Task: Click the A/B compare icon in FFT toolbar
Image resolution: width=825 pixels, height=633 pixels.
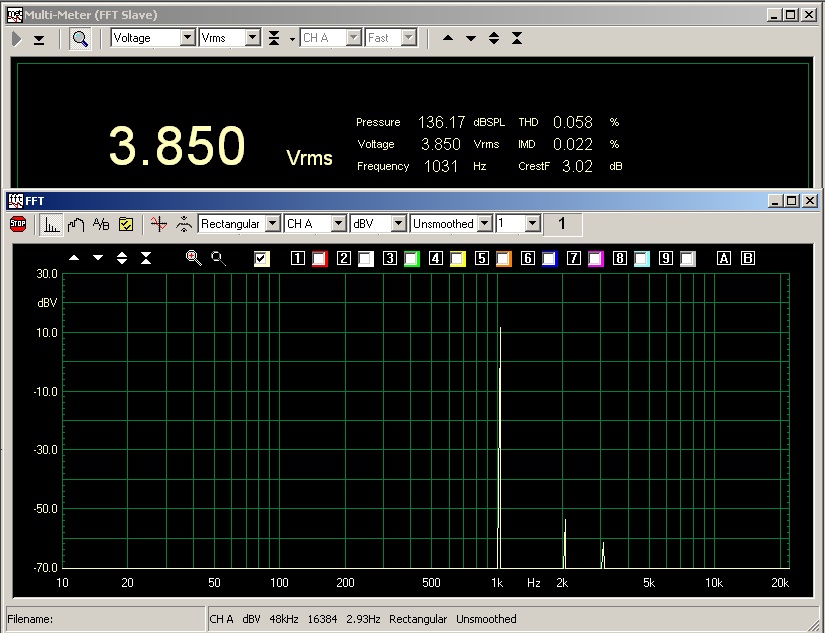Action: coord(101,224)
